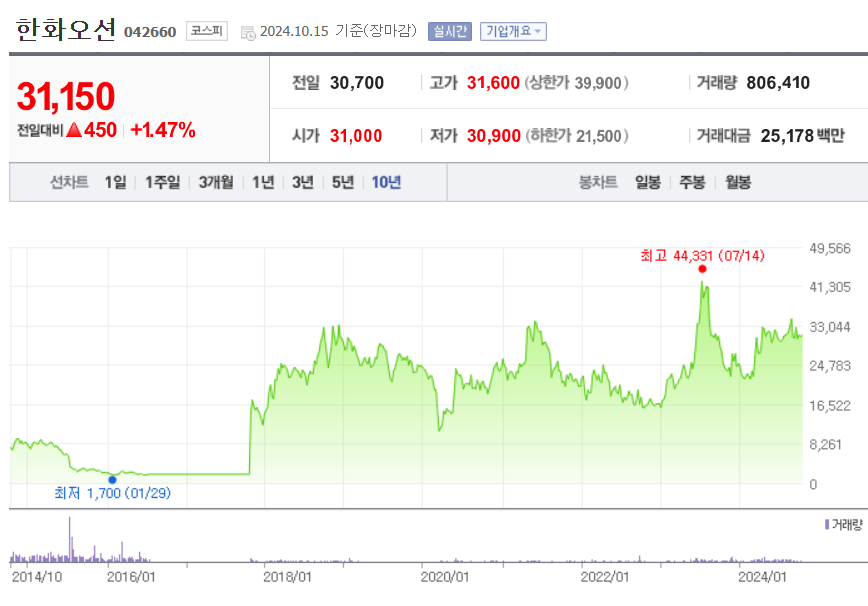Click the 16,522 y-axis value

[x=830, y=406]
